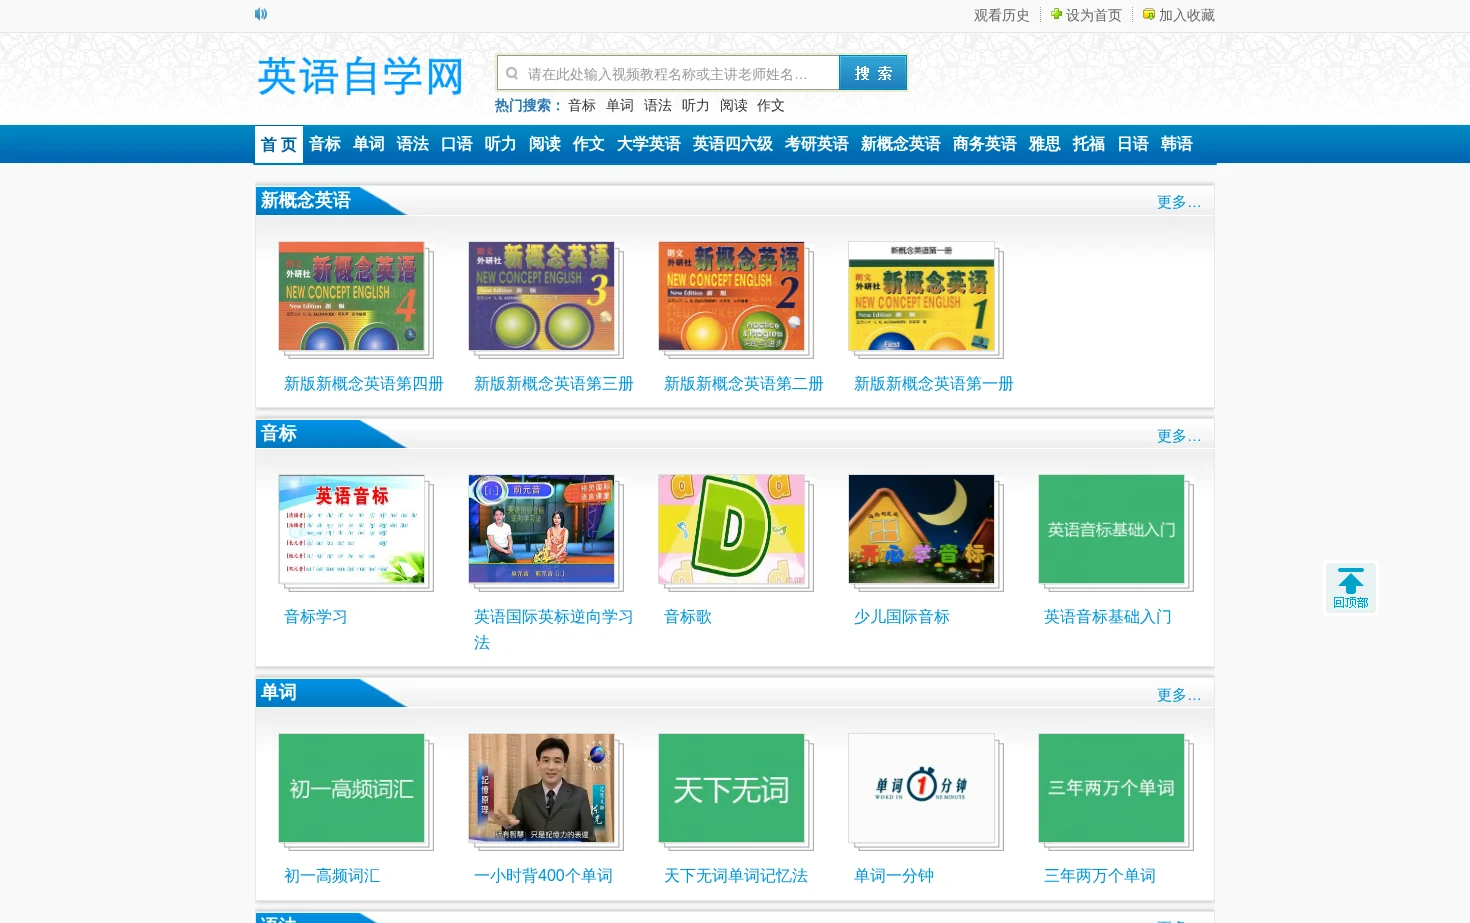Open the 商务英语 nav menu item
Screen dimensions: 1470x923
tap(985, 144)
